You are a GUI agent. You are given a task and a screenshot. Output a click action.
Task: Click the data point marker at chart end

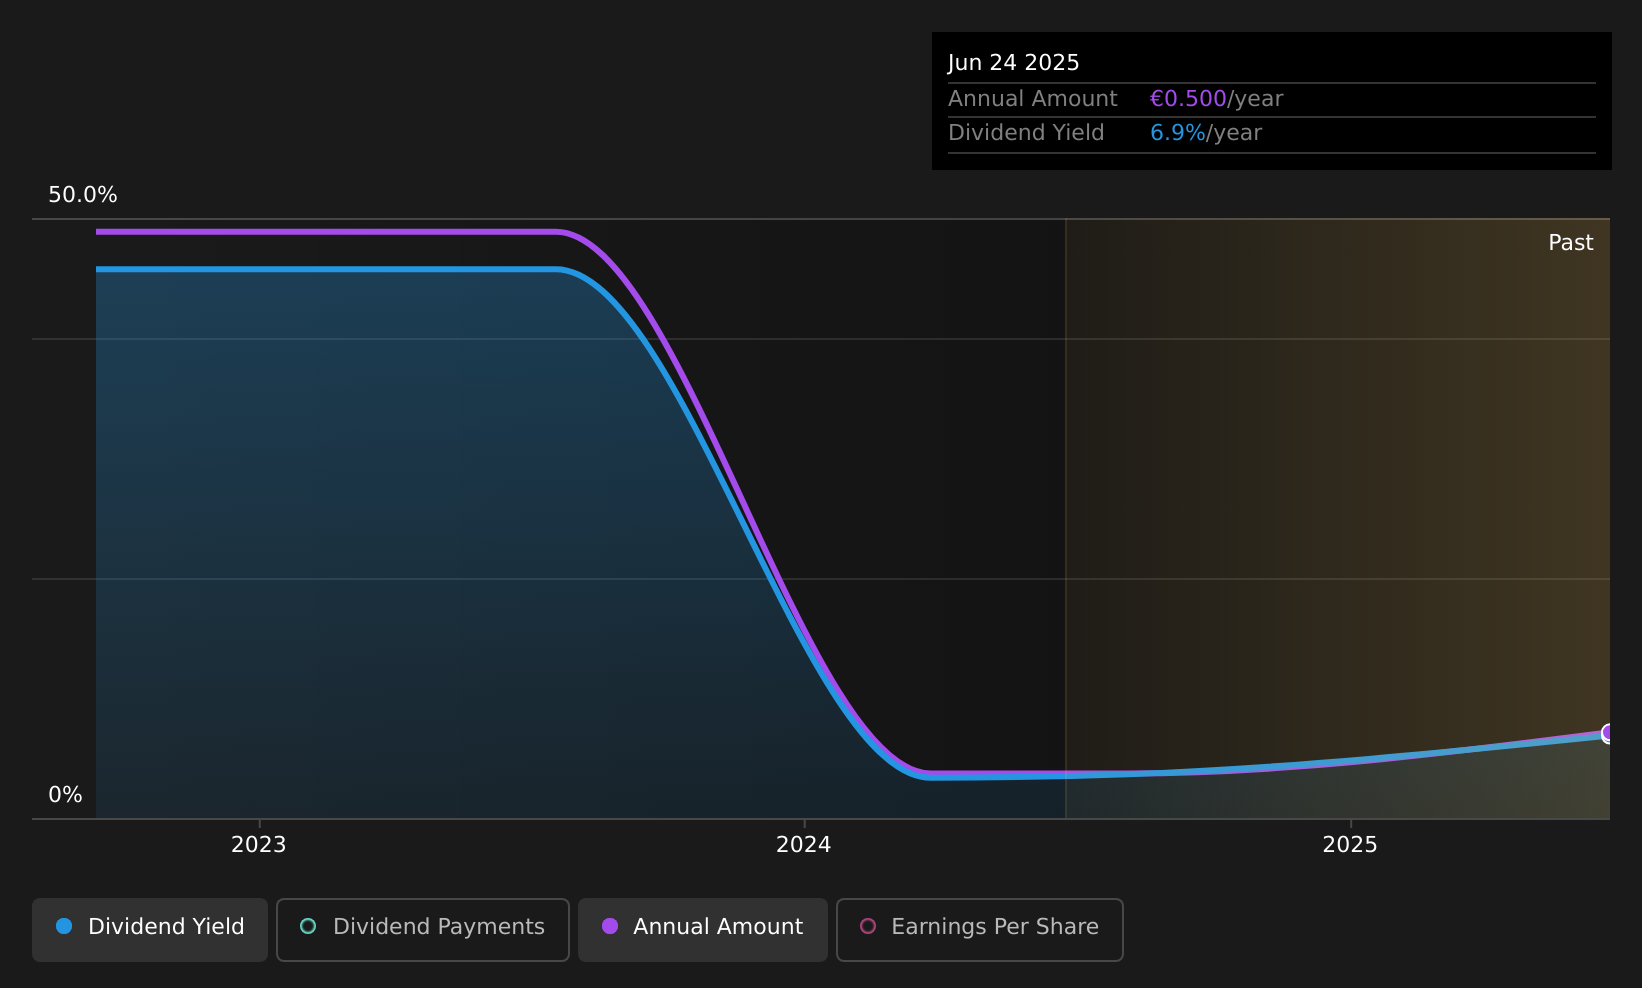click(1608, 733)
